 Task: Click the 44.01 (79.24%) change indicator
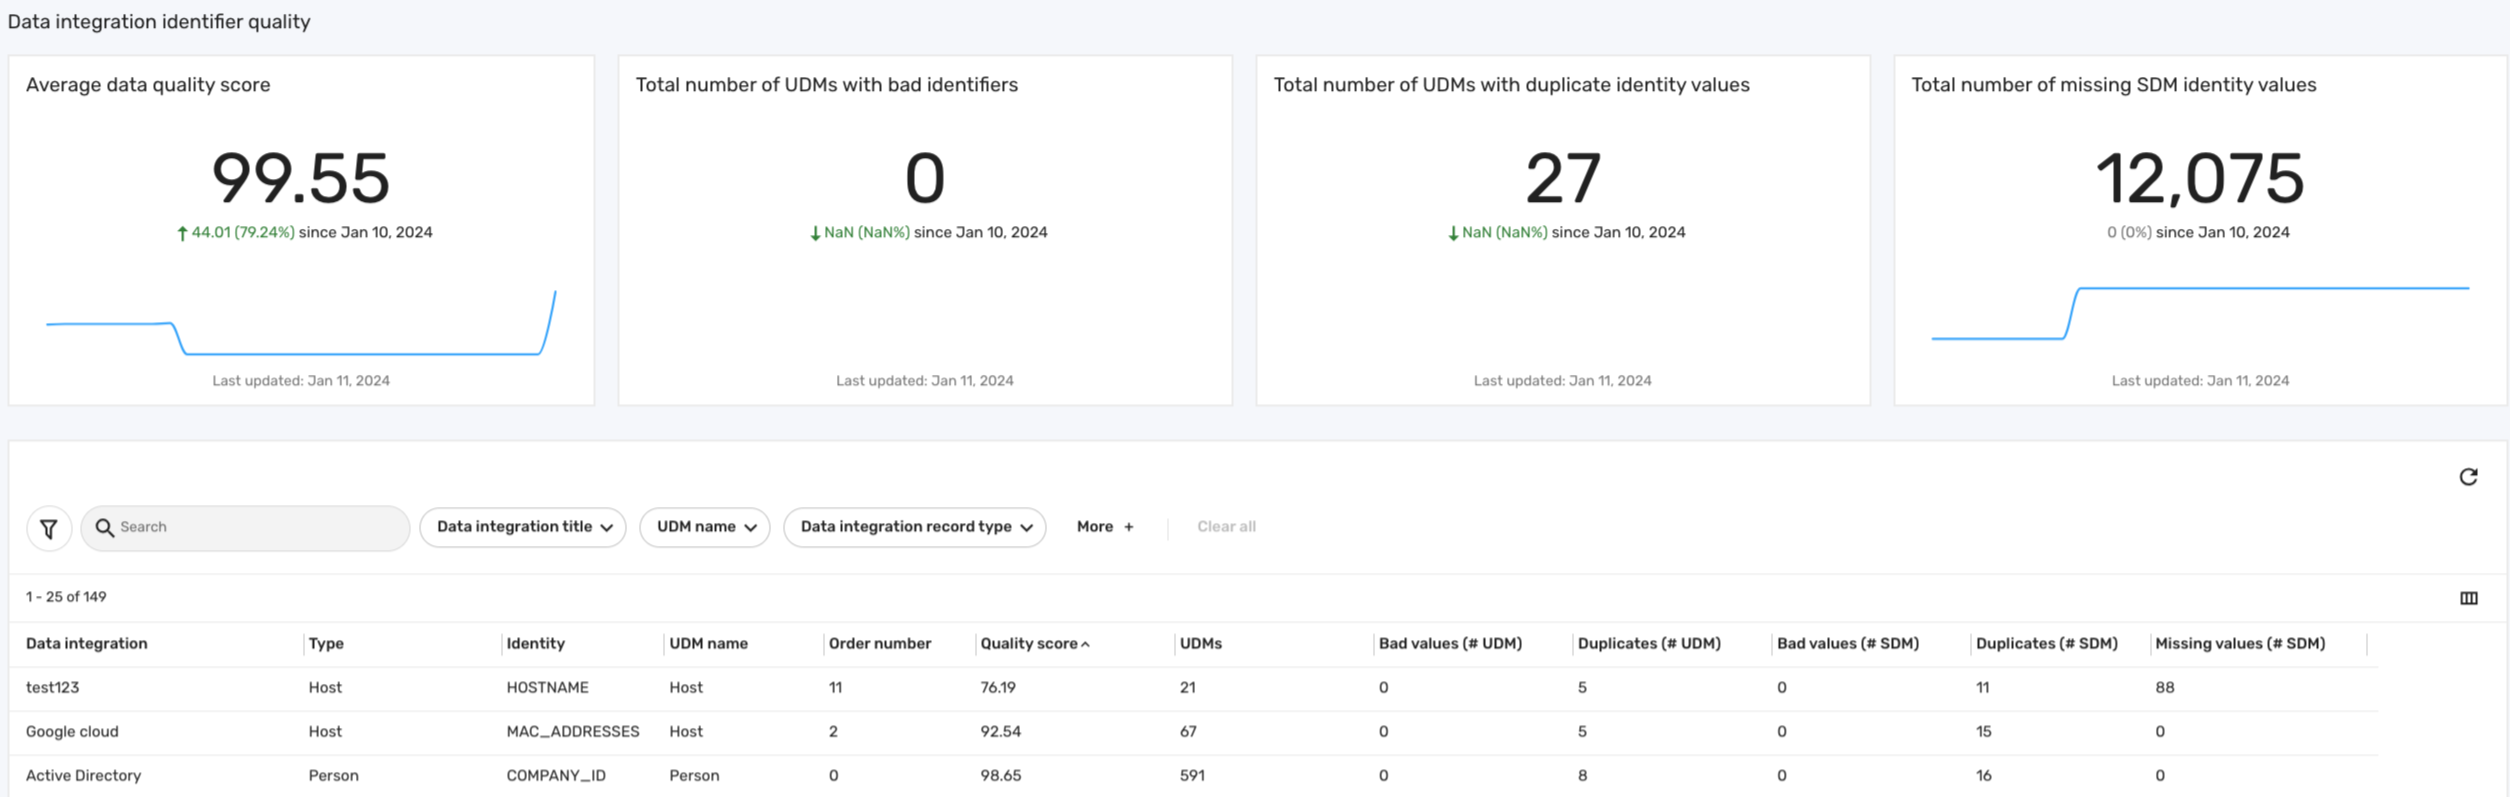click(x=235, y=233)
